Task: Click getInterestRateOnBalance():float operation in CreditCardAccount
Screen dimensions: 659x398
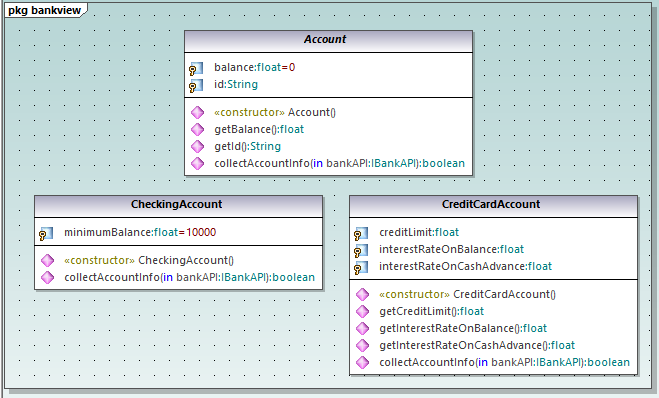Action: point(463,328)
